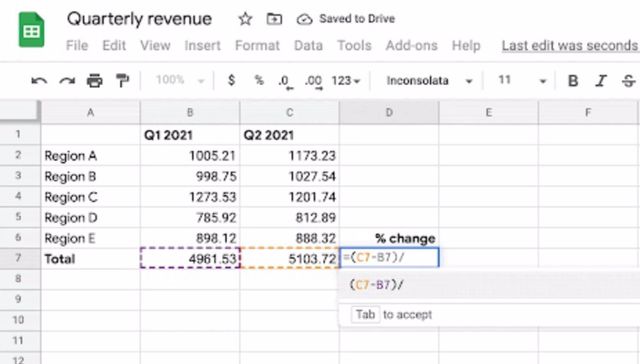Click the Region E cell
The image size is (640, 364).
[x=91, y=238]
